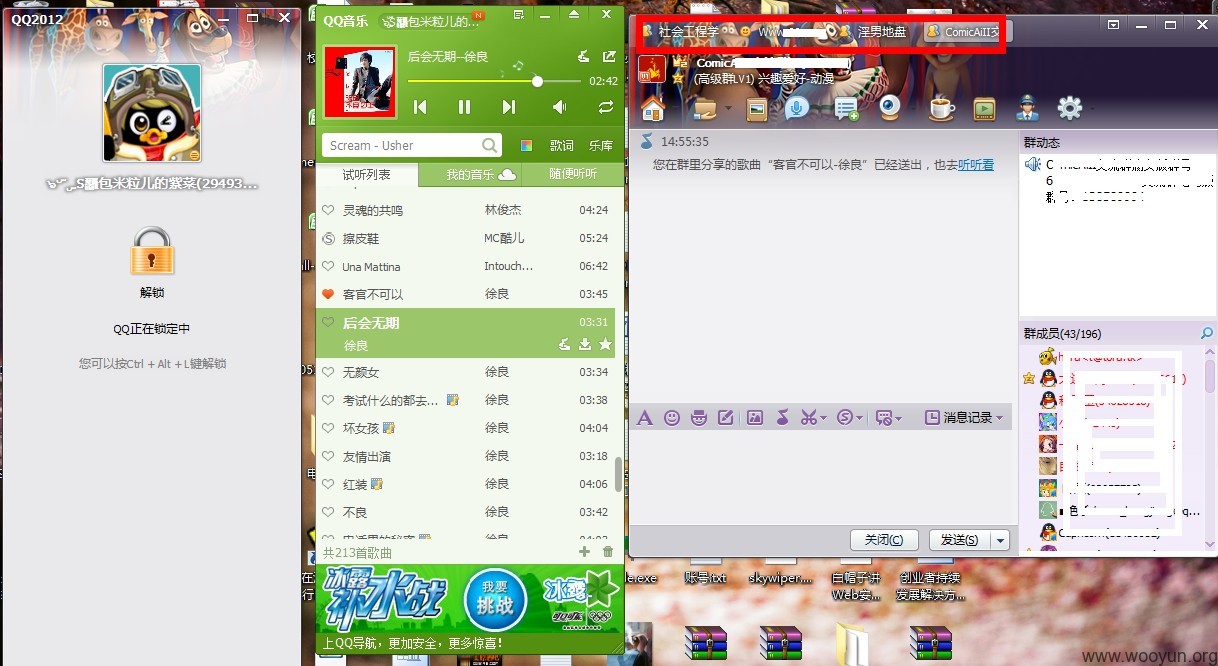Open the group photo album icon
The height and width of the screenshot is (666, 1218).
(x=757, y=108)
